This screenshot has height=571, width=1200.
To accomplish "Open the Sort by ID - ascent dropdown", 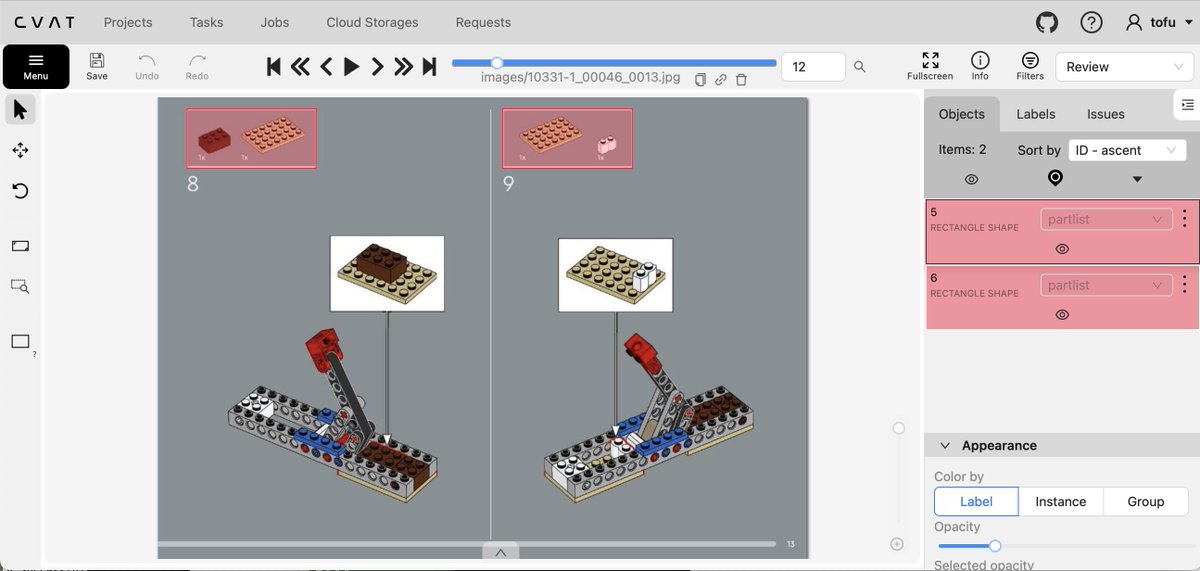I will 1127,150.
